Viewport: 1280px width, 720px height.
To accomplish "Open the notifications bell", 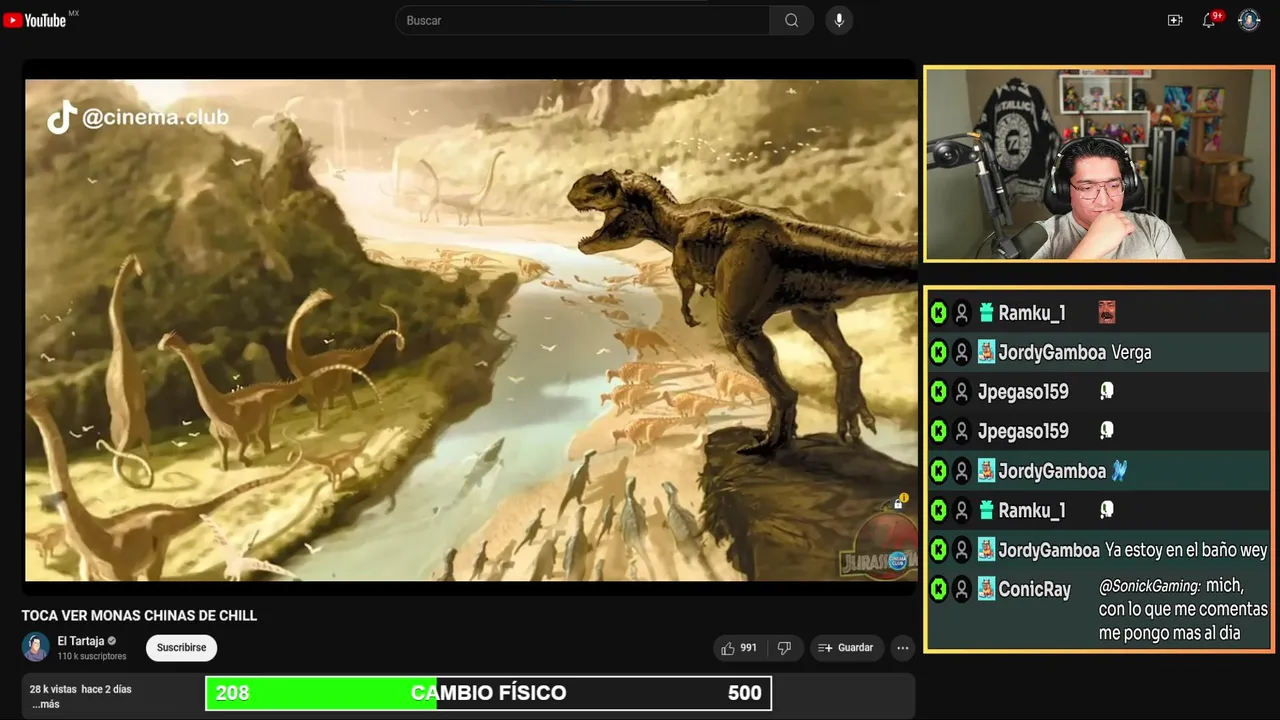I will click(x=1209, y=20).
